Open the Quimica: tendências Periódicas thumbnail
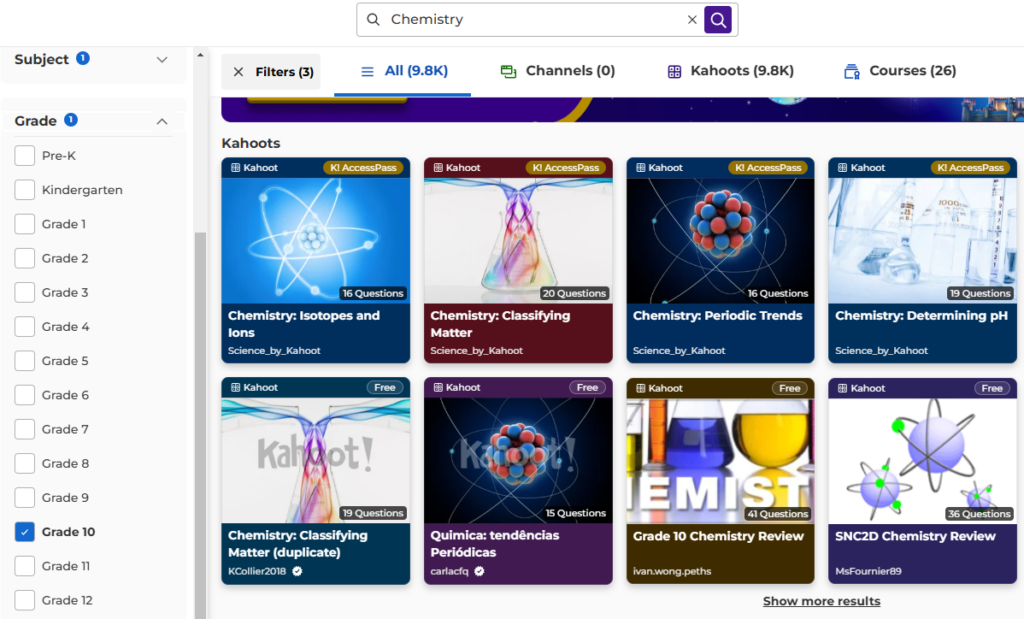Image resolution: width=1024 pixels, height=619 pixels. point(519,460)
